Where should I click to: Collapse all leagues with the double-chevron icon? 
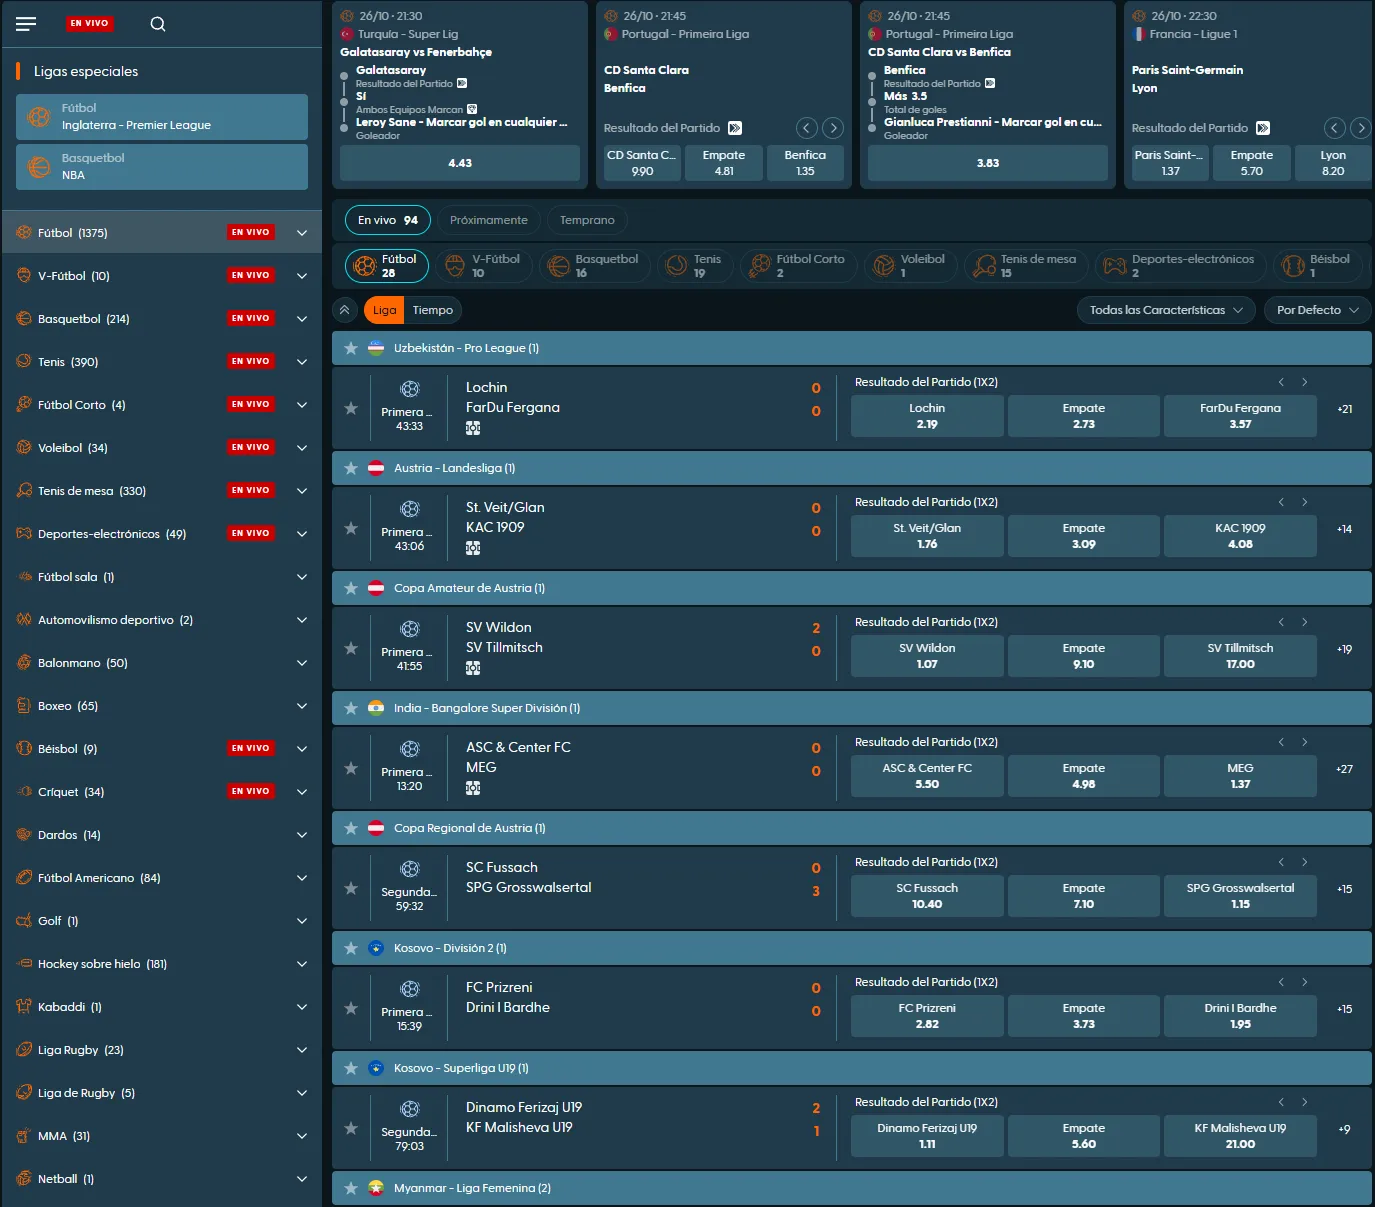(x=344, y=310)
